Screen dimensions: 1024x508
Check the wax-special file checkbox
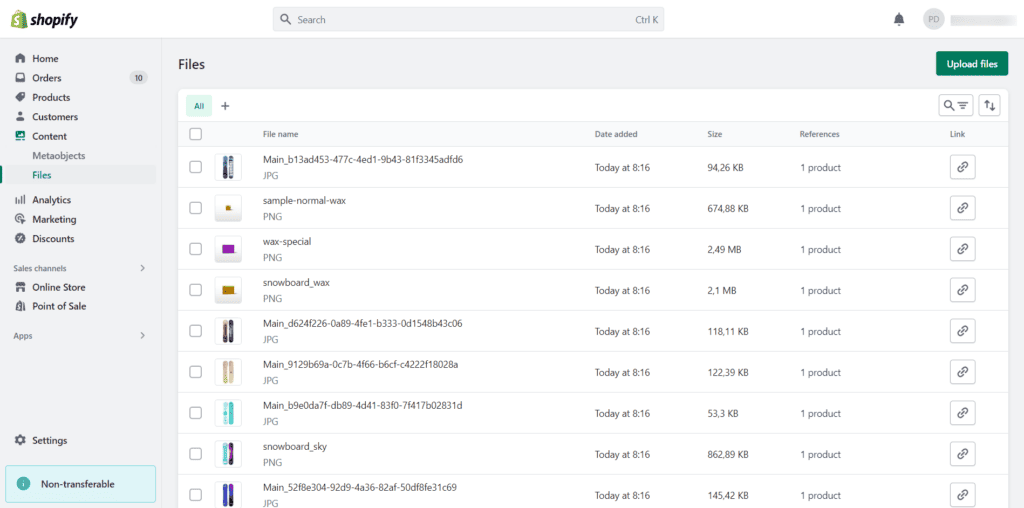[x=196, y=249]
